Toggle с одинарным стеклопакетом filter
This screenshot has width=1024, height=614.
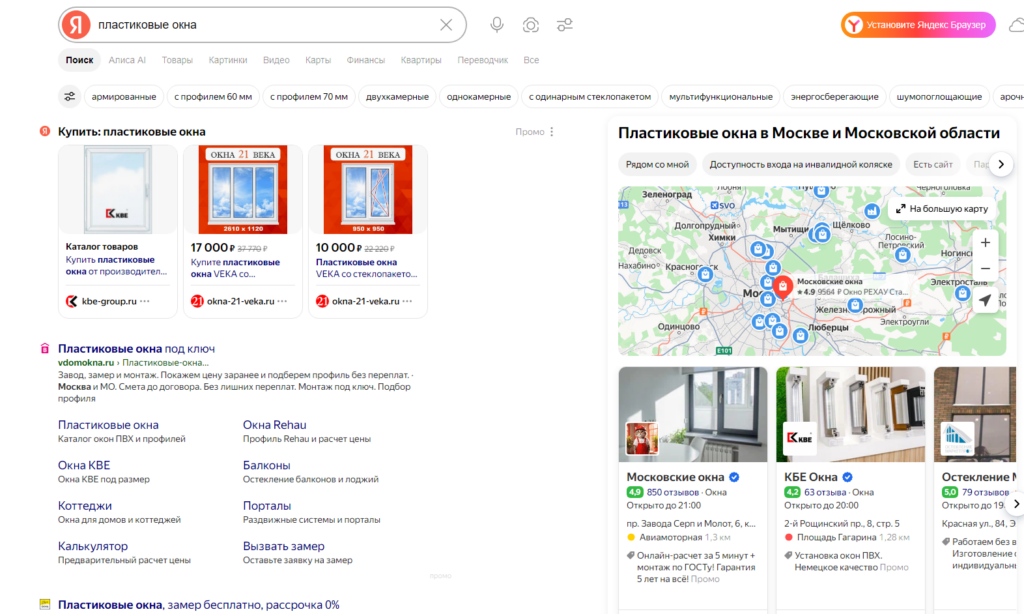point(590,97)
